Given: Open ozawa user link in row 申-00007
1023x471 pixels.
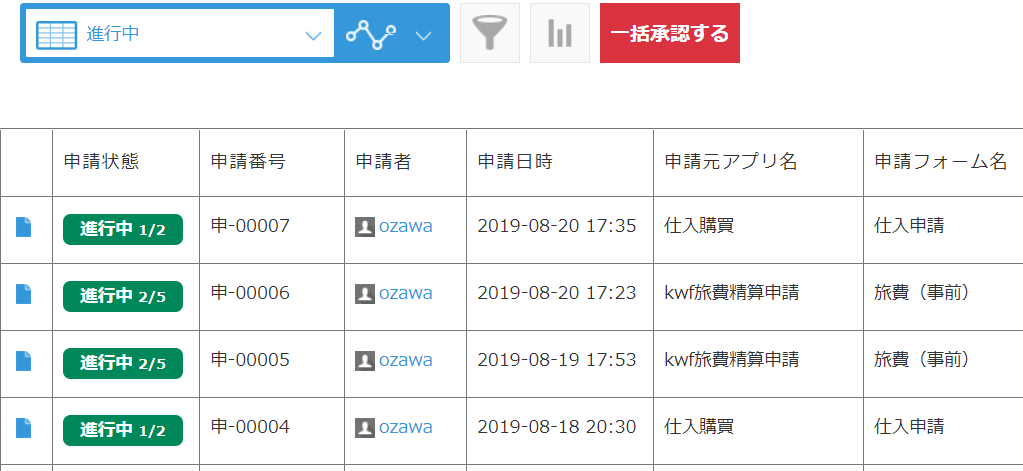Looking at the screenshot, I should (405, 226).
